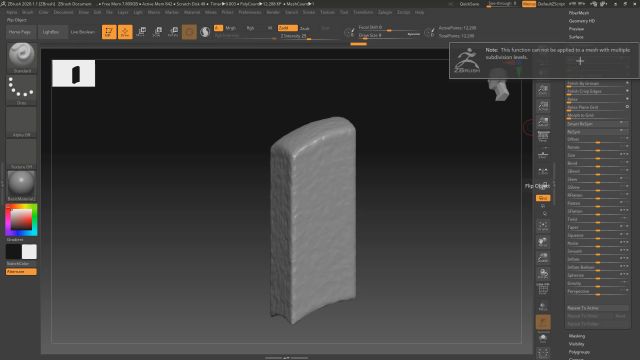
Task: Expand the Preview sub-palette
Action: (x=576, y=29)
